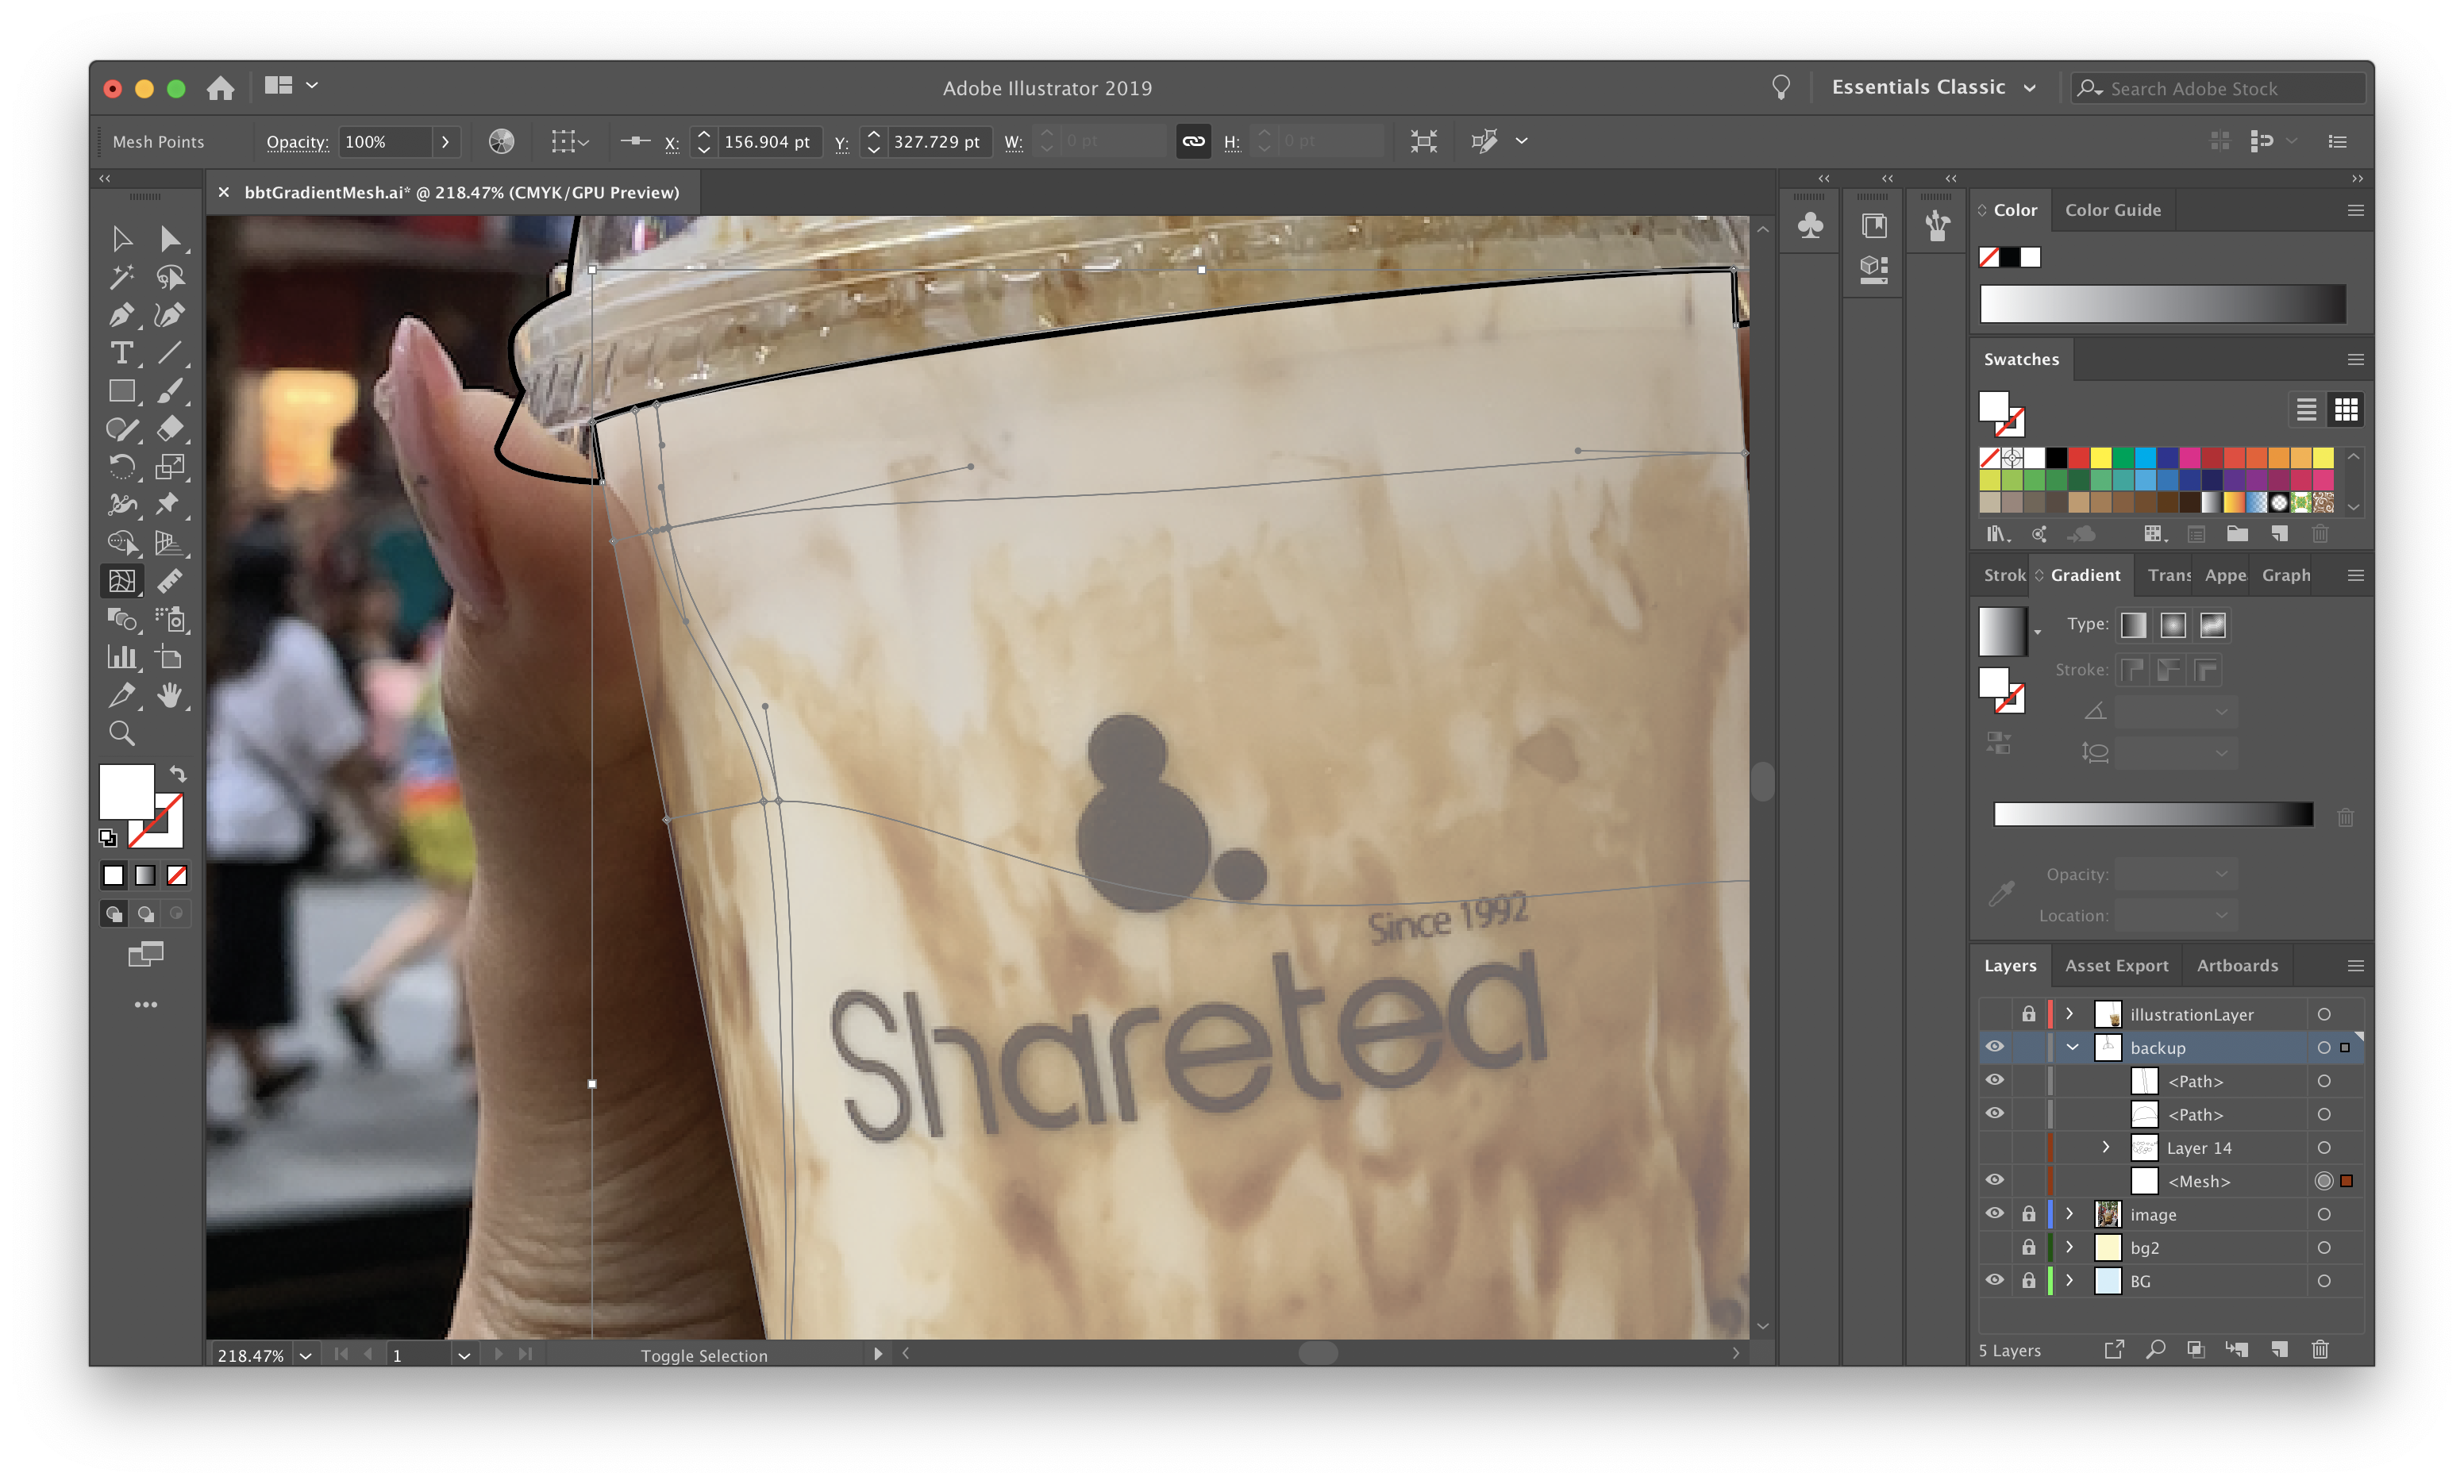Open the zoom level dropdown
Viewport: 2464px width, 1484px height.
click(306, 1355)
